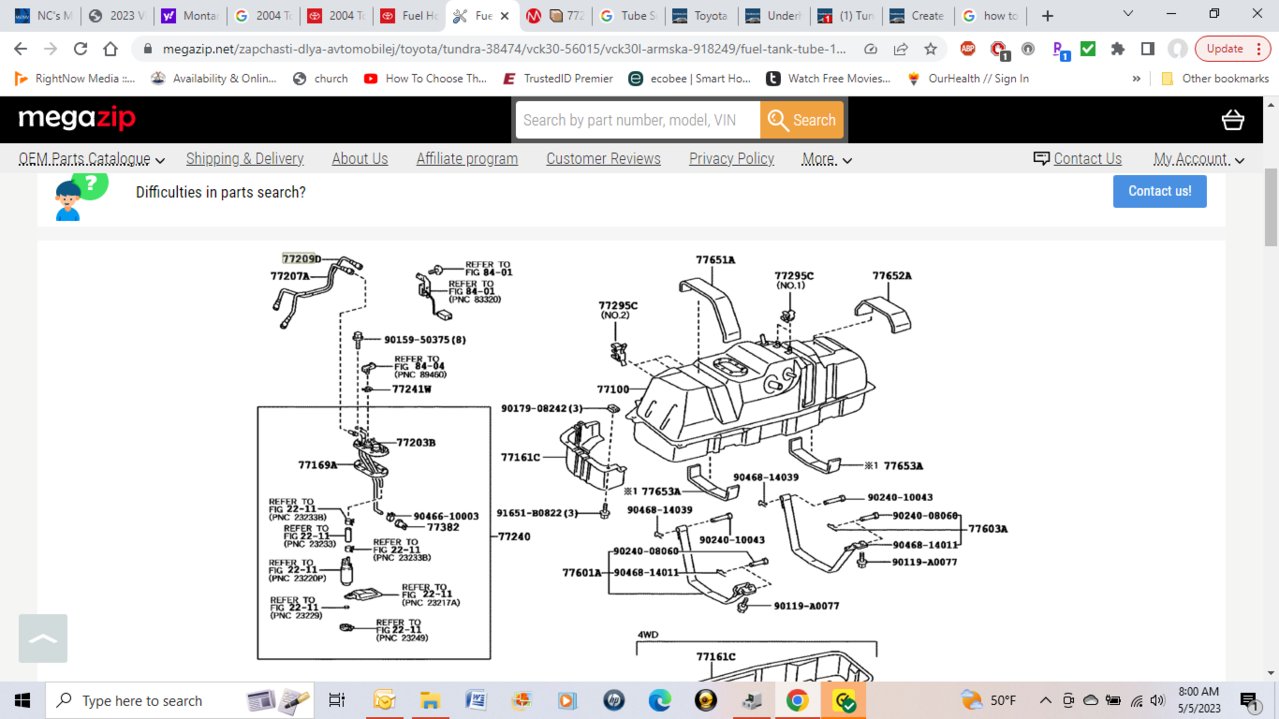Image resolution: width=1279 pixels, height=719 pixels.
Task: Go forward in browser history
Action: click(x=50, y=49)
